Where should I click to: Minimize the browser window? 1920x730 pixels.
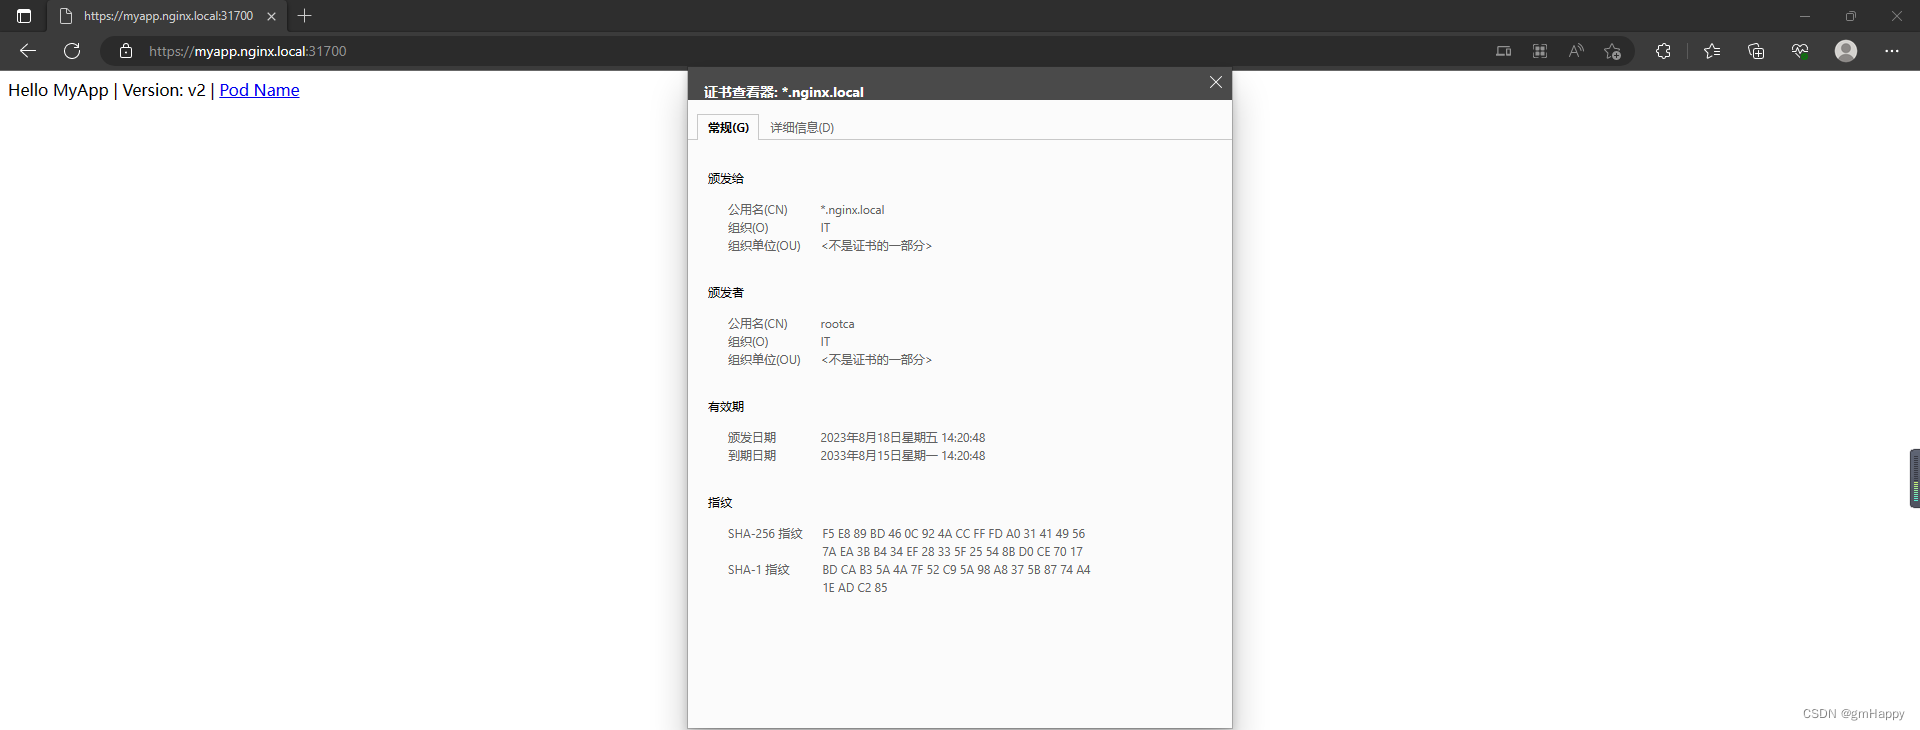click(x=1805, y=16)
